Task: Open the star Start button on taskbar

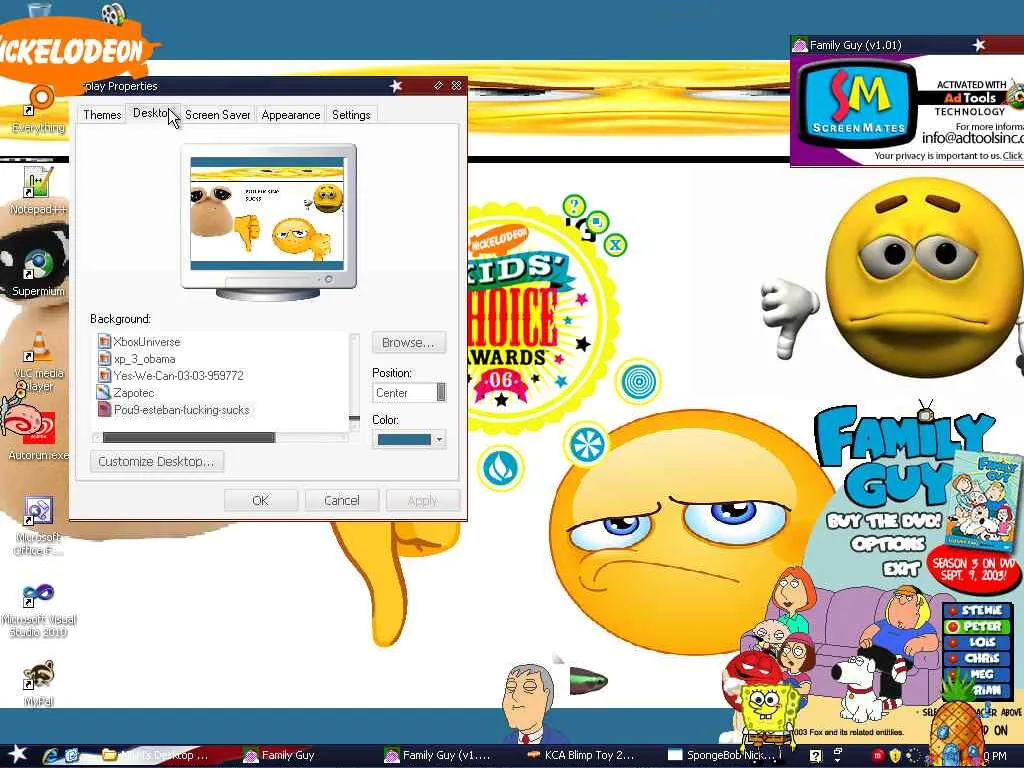Action: (x=16, y=754)
